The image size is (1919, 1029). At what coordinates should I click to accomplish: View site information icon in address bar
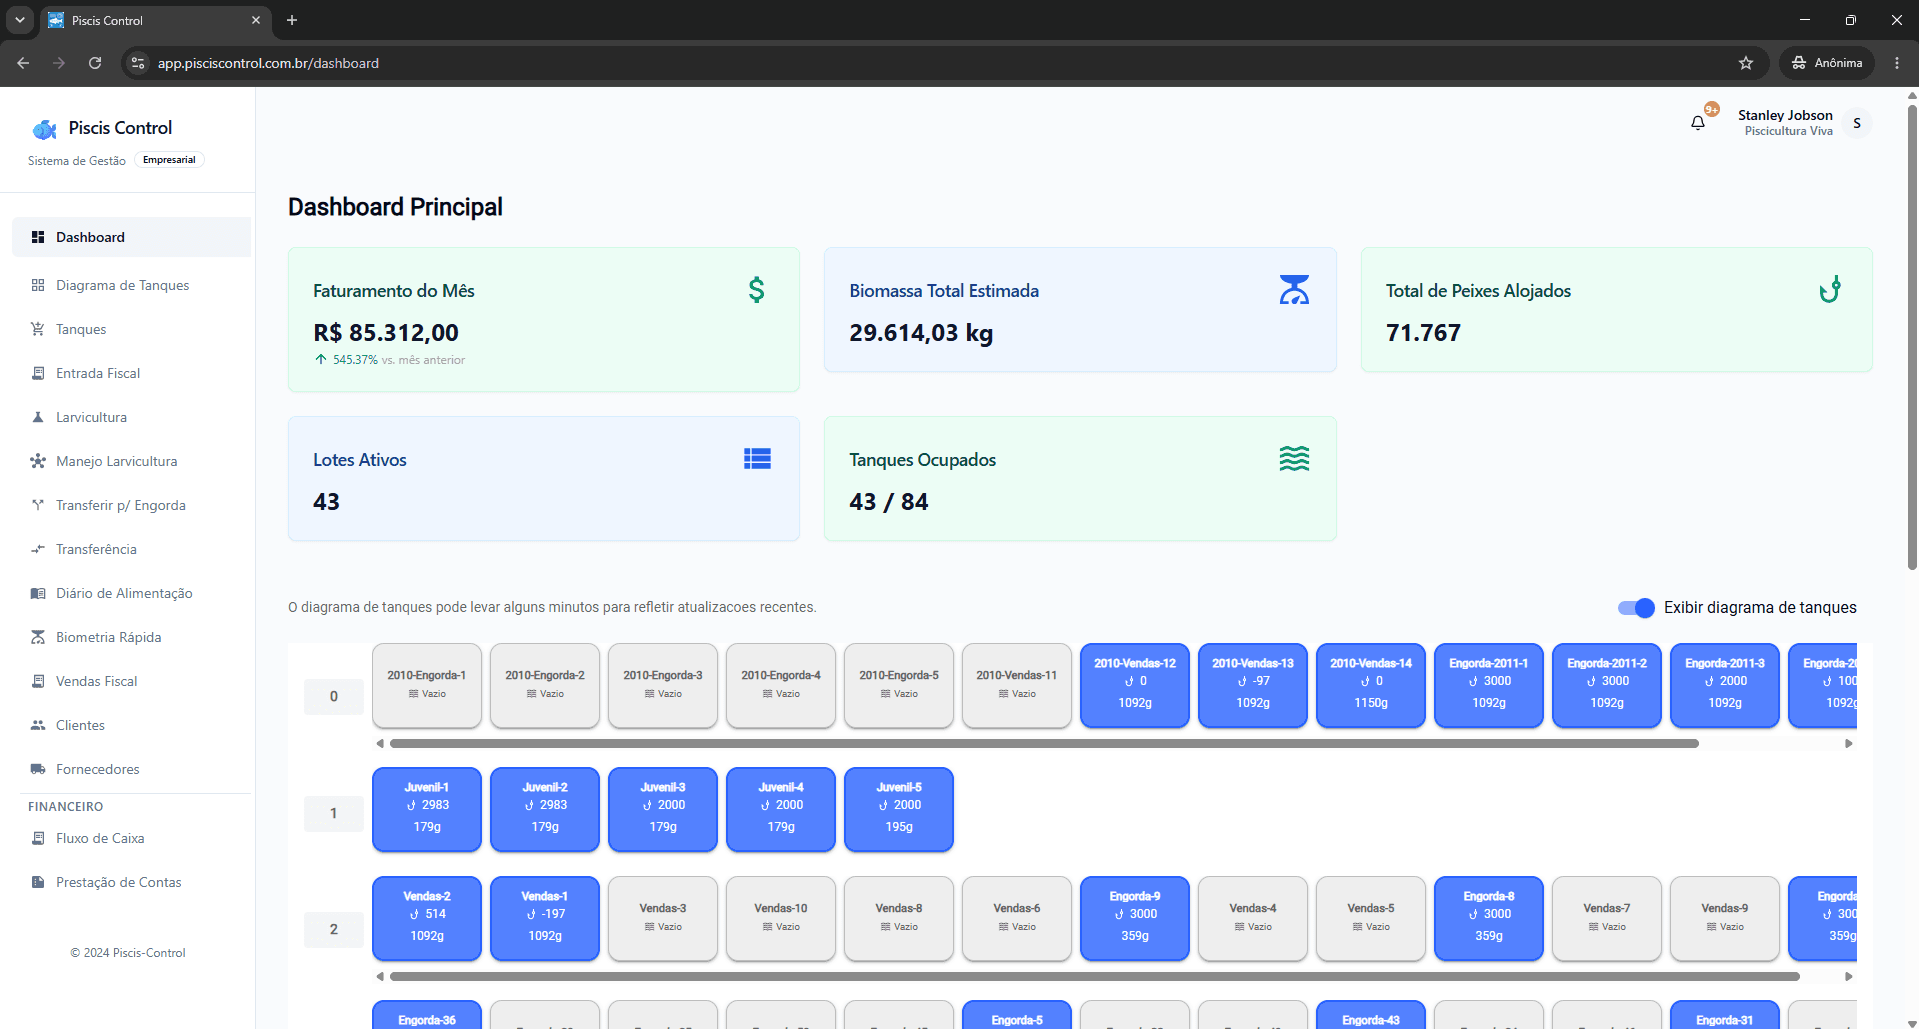139,63
